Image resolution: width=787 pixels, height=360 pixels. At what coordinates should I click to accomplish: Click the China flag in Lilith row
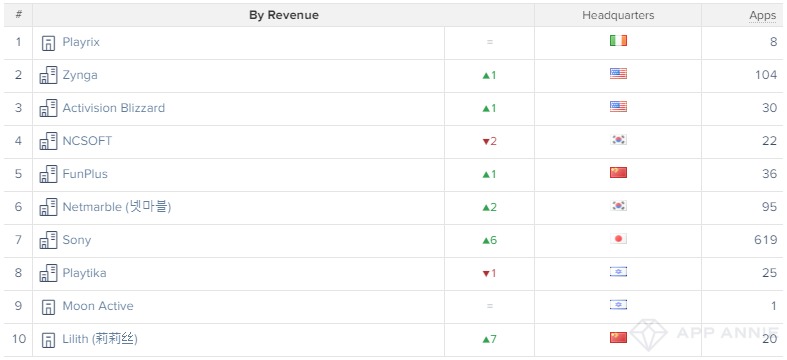coord(618,337)
